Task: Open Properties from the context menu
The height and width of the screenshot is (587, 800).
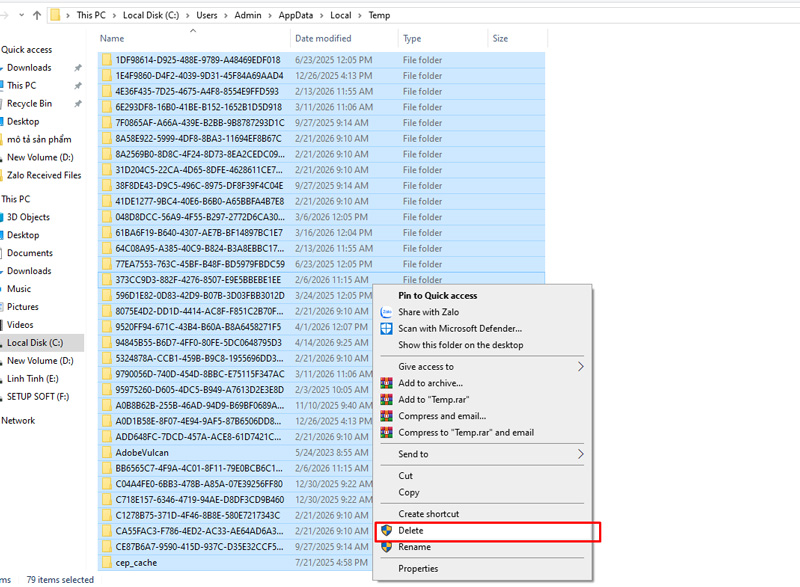Action: click(x=418, y=569)
